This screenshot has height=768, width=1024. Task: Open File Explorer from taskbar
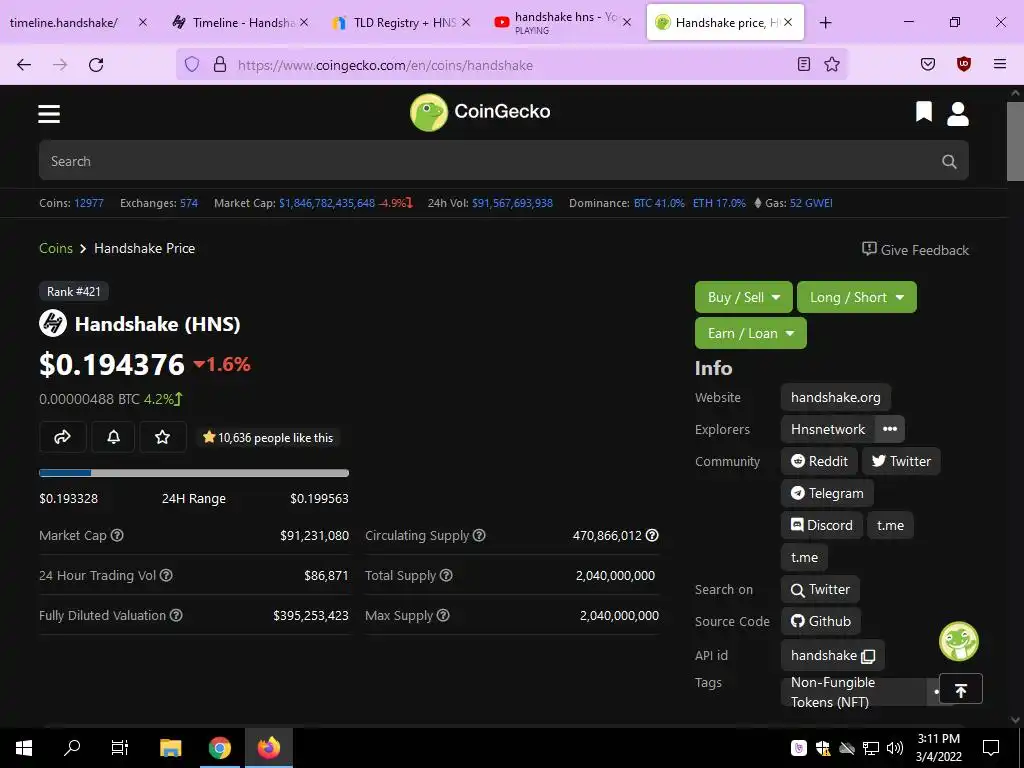(170, 747)
